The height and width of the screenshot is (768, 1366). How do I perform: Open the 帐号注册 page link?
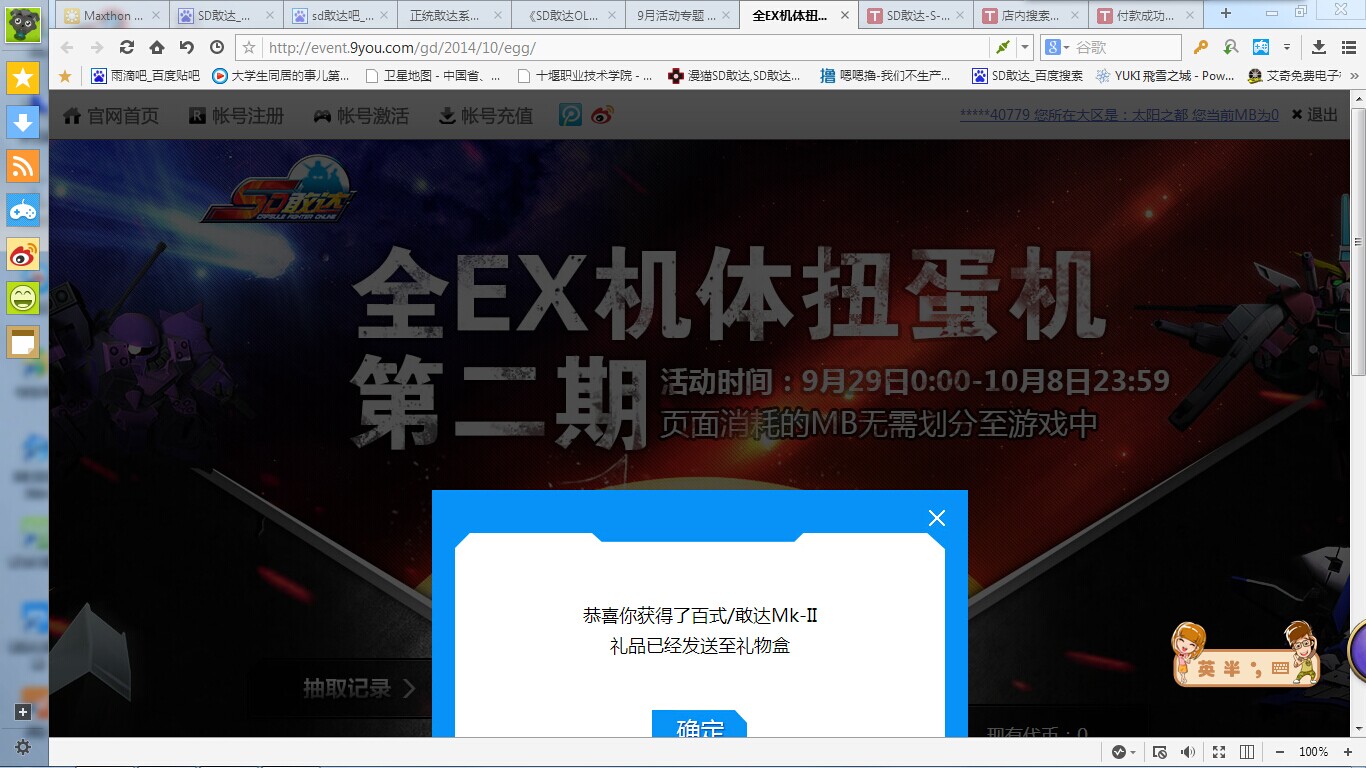[237, 116]
